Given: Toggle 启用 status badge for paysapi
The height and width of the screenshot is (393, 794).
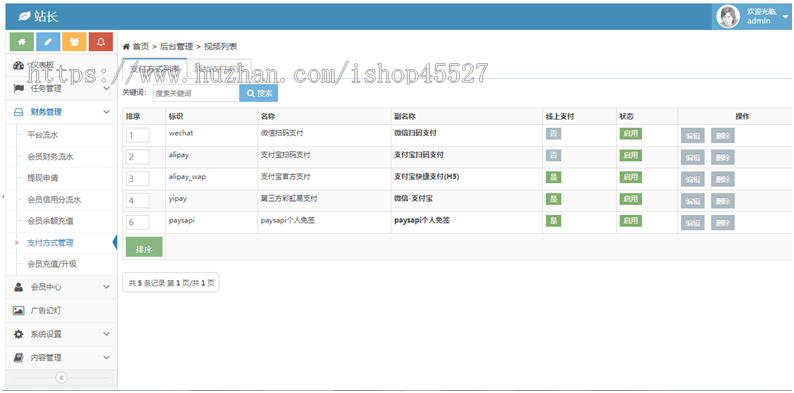Looking at the screenshot, I should point(630,221).
